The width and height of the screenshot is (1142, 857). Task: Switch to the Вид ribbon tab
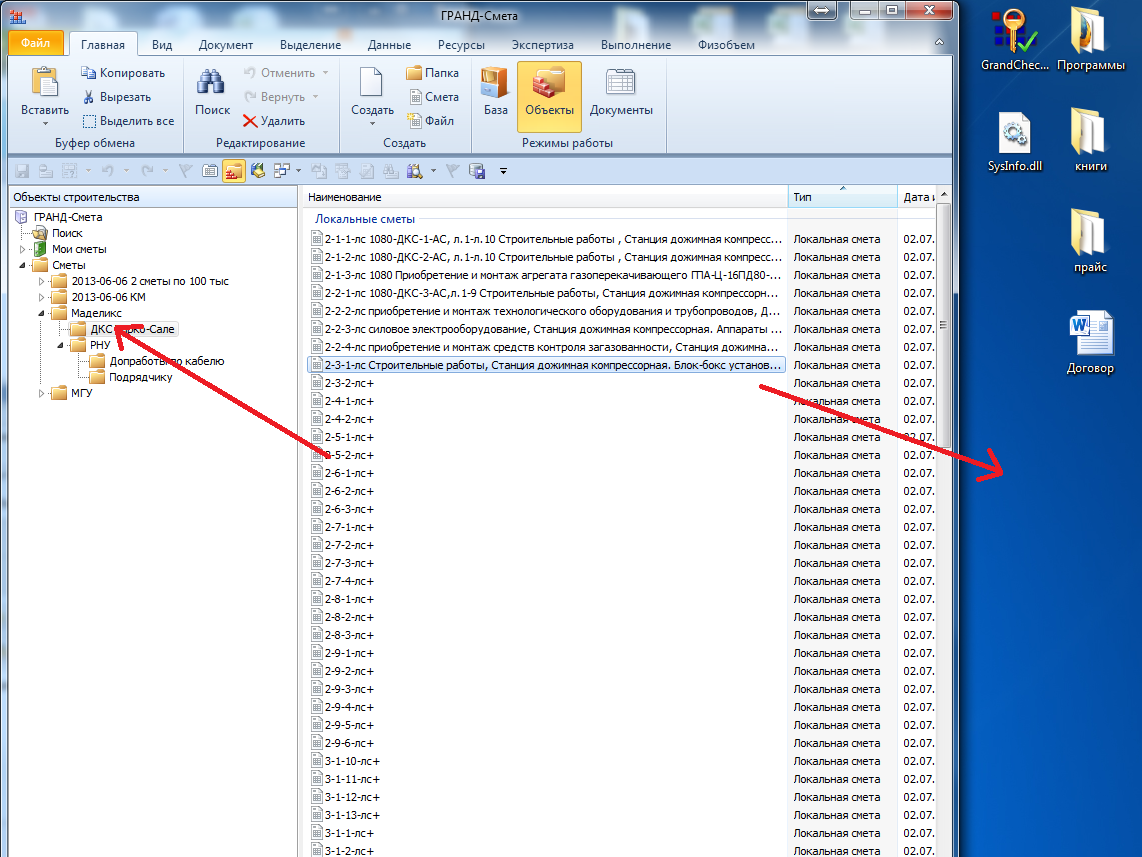coord(162,44)
